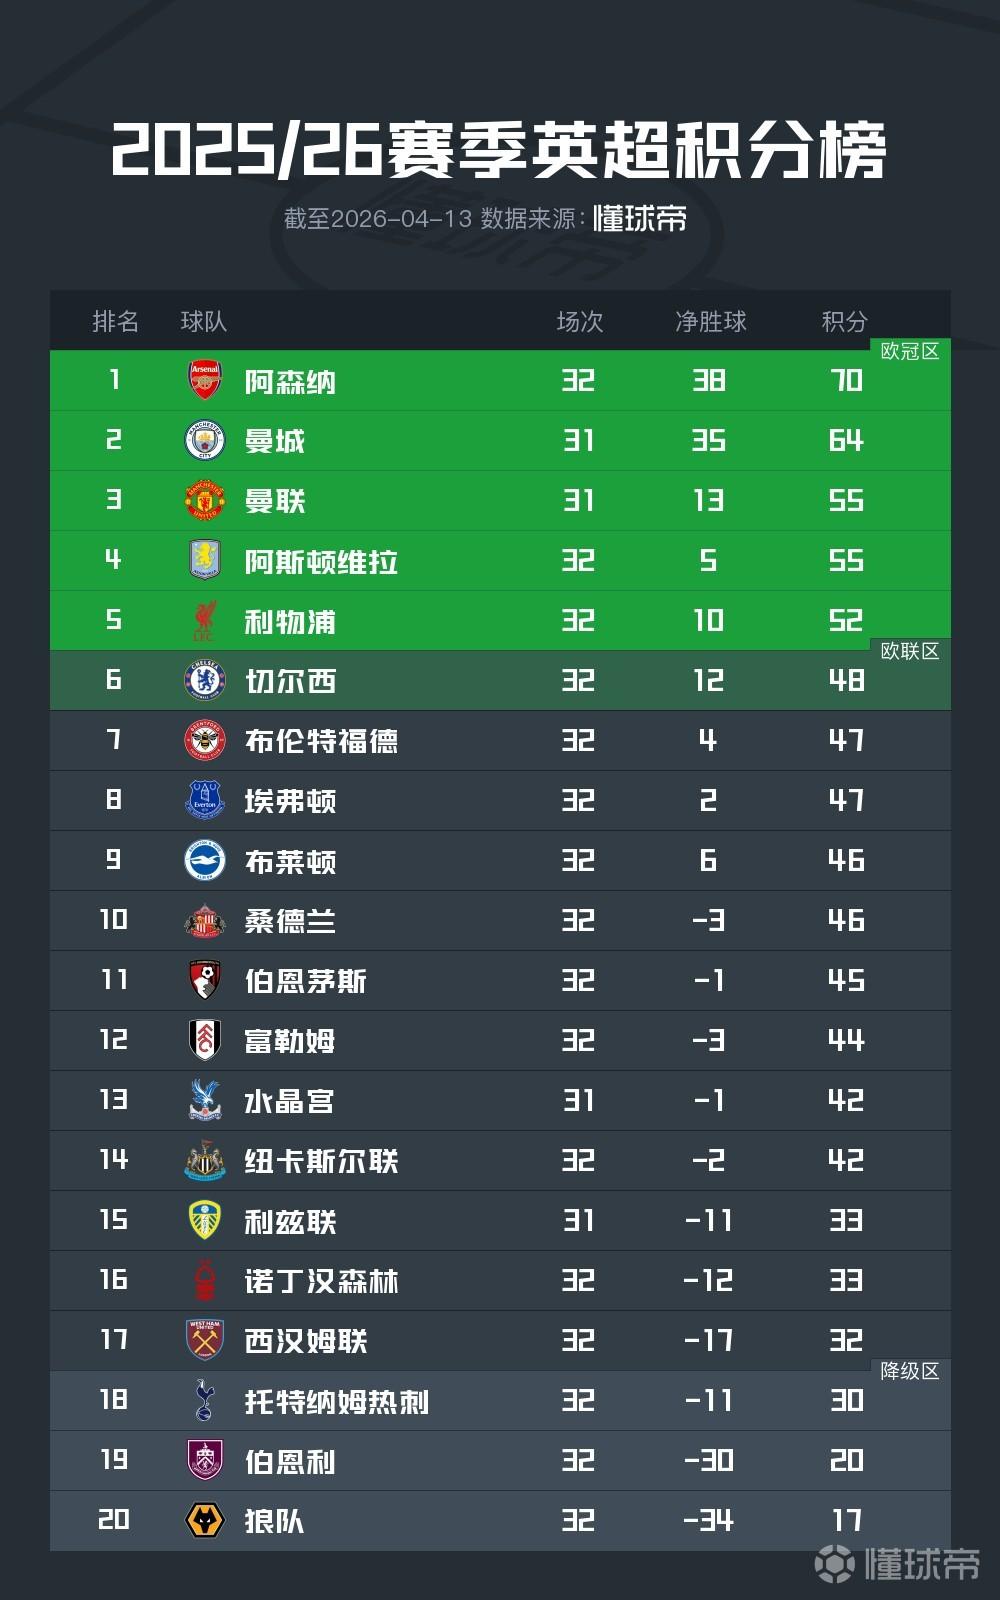Click the 降级区 zone label
The image size is (1000, 1600).
click(910, 1371)
